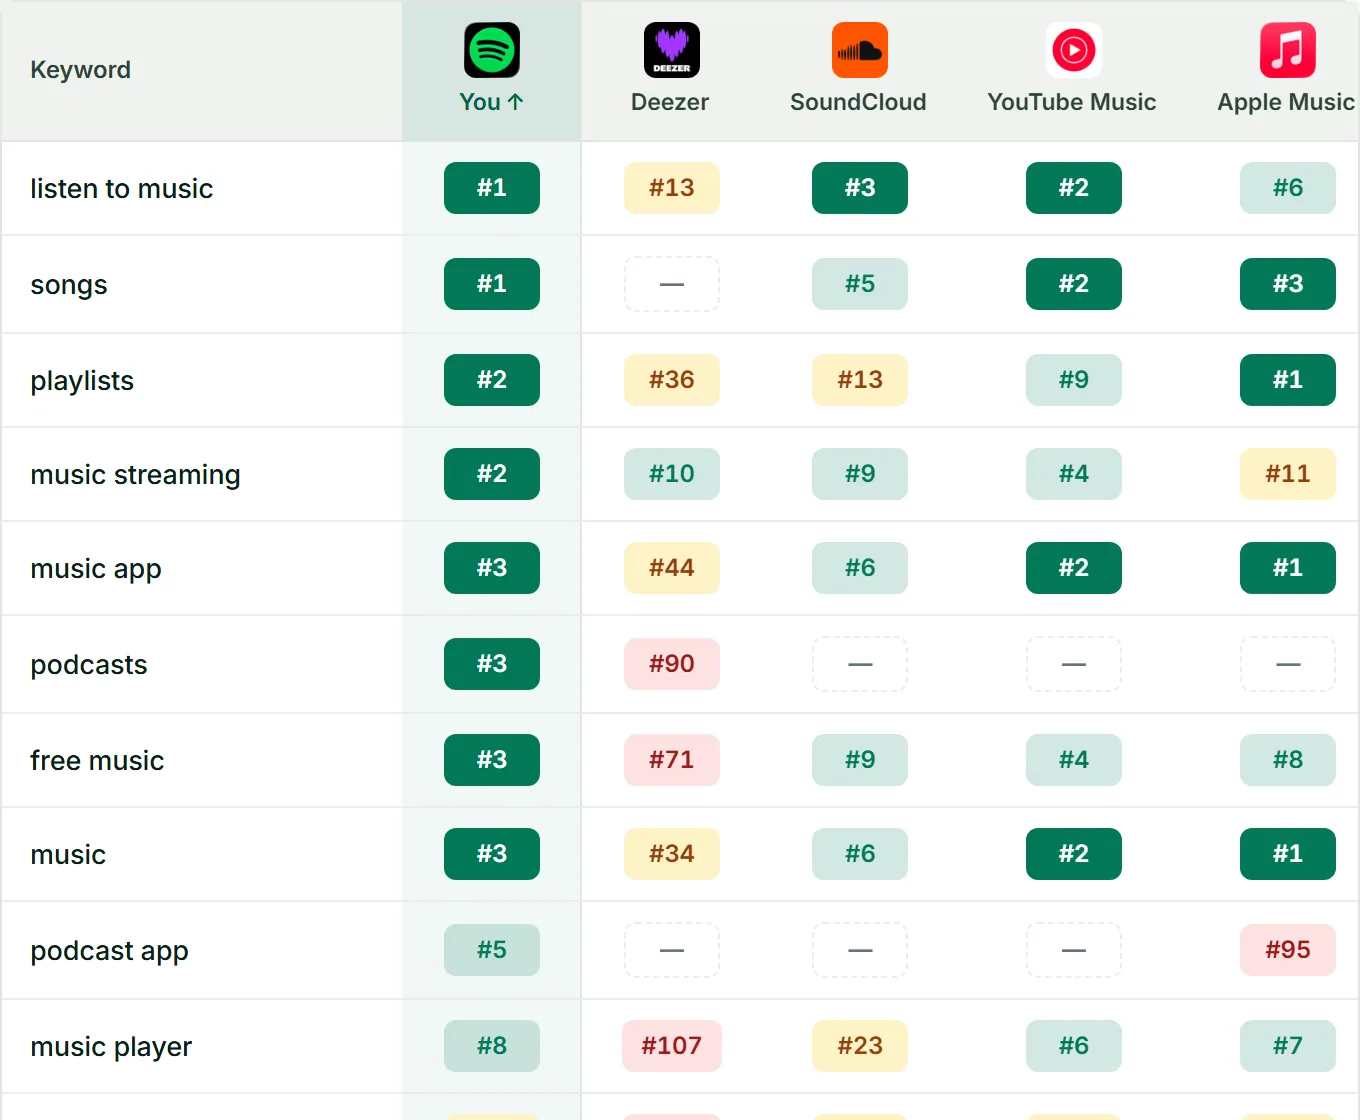1360x1120 pixels.
Task: Click Deezer's #71 rank for free music
Action: 672,760
